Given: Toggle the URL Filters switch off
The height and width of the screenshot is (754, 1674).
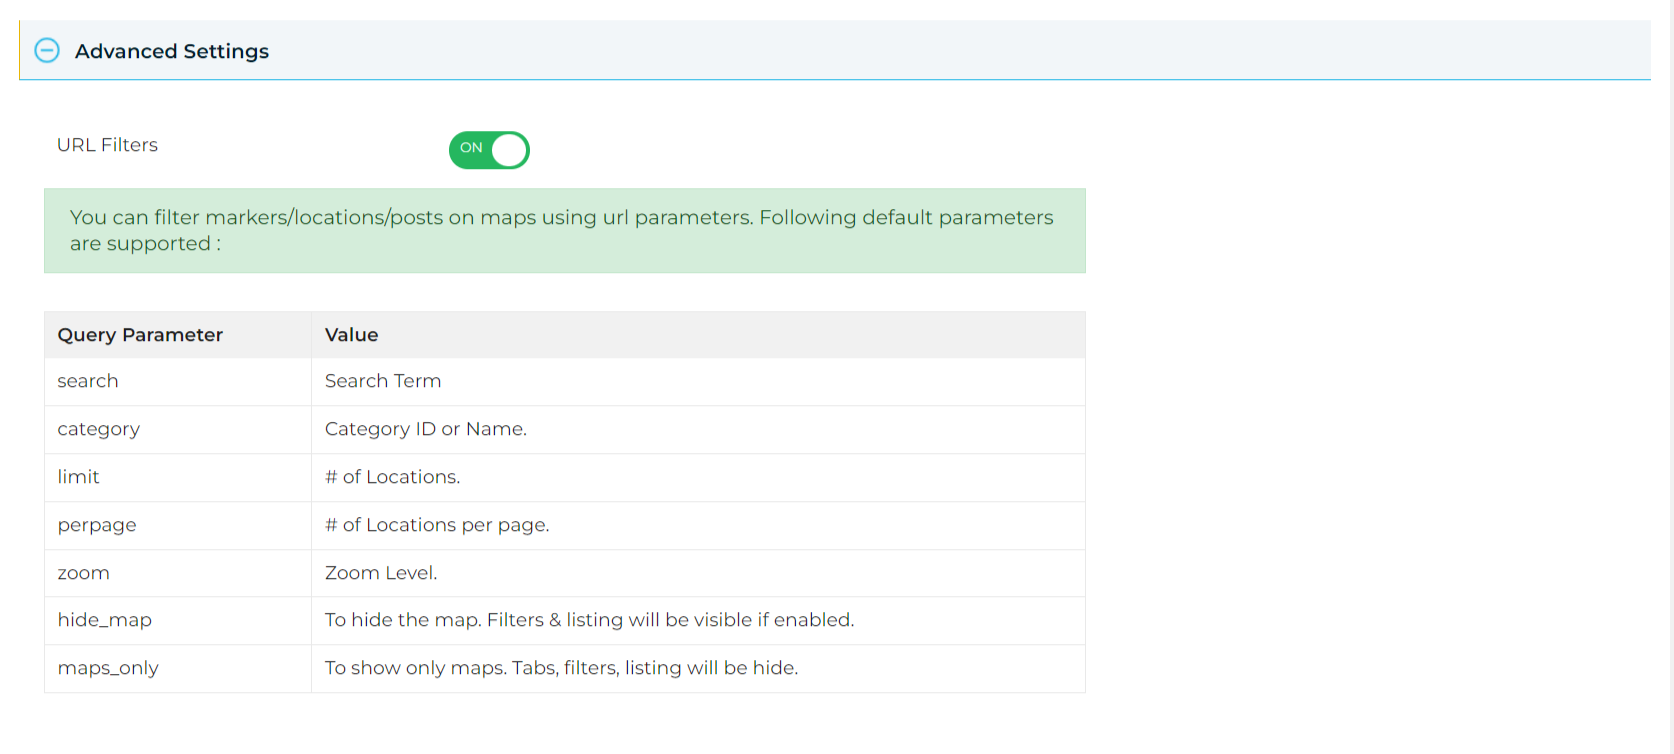Looking at the screenshot, I should tap(489, 150).
